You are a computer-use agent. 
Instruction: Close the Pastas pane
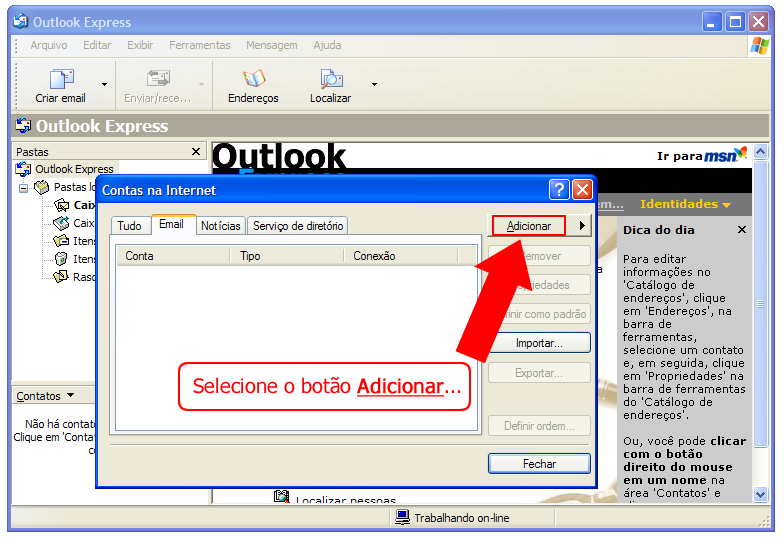(x=196, y=152)
